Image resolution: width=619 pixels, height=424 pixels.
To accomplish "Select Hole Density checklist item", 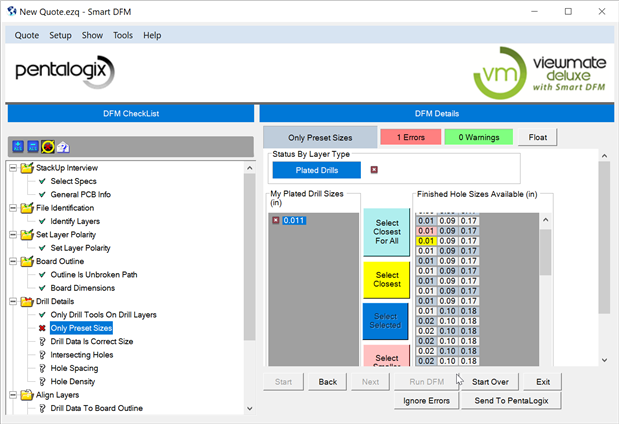I will pos(73,382).
